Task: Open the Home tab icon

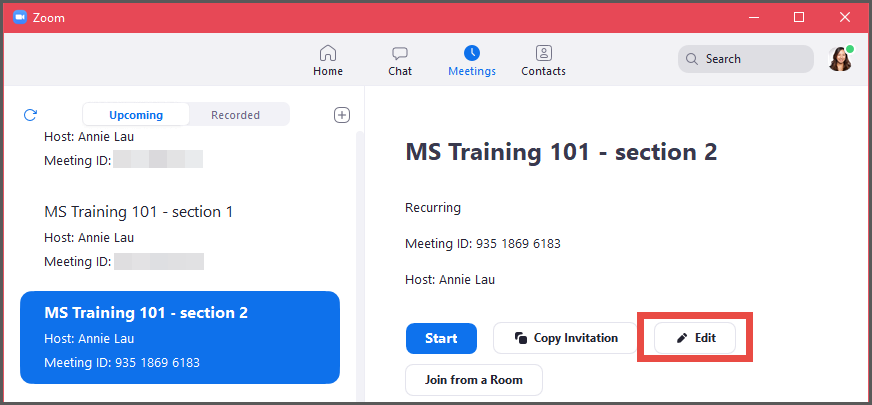Action: tap(327, 54)
